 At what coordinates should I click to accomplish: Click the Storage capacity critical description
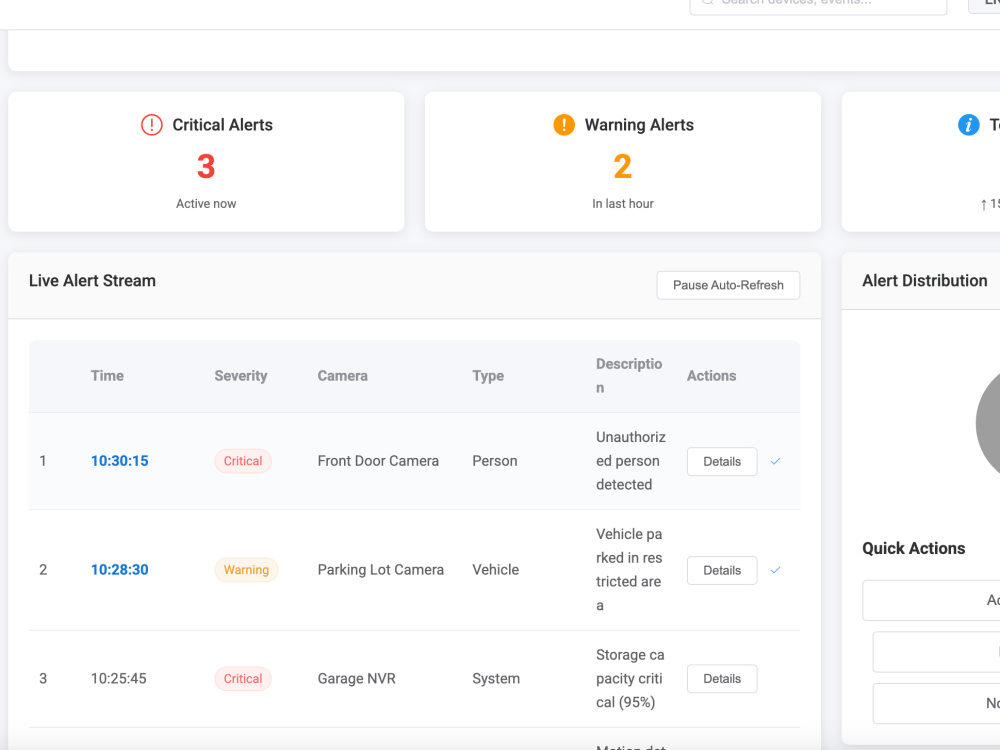630,679
